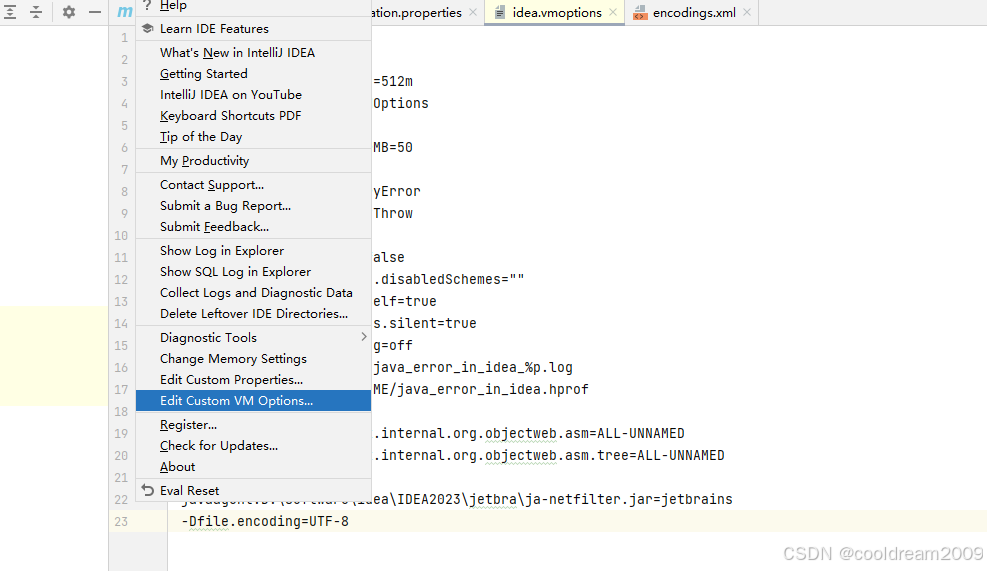Click the -Dfile.encoding=UTF-8 line
987x571 pixels.
click(265, 521)
